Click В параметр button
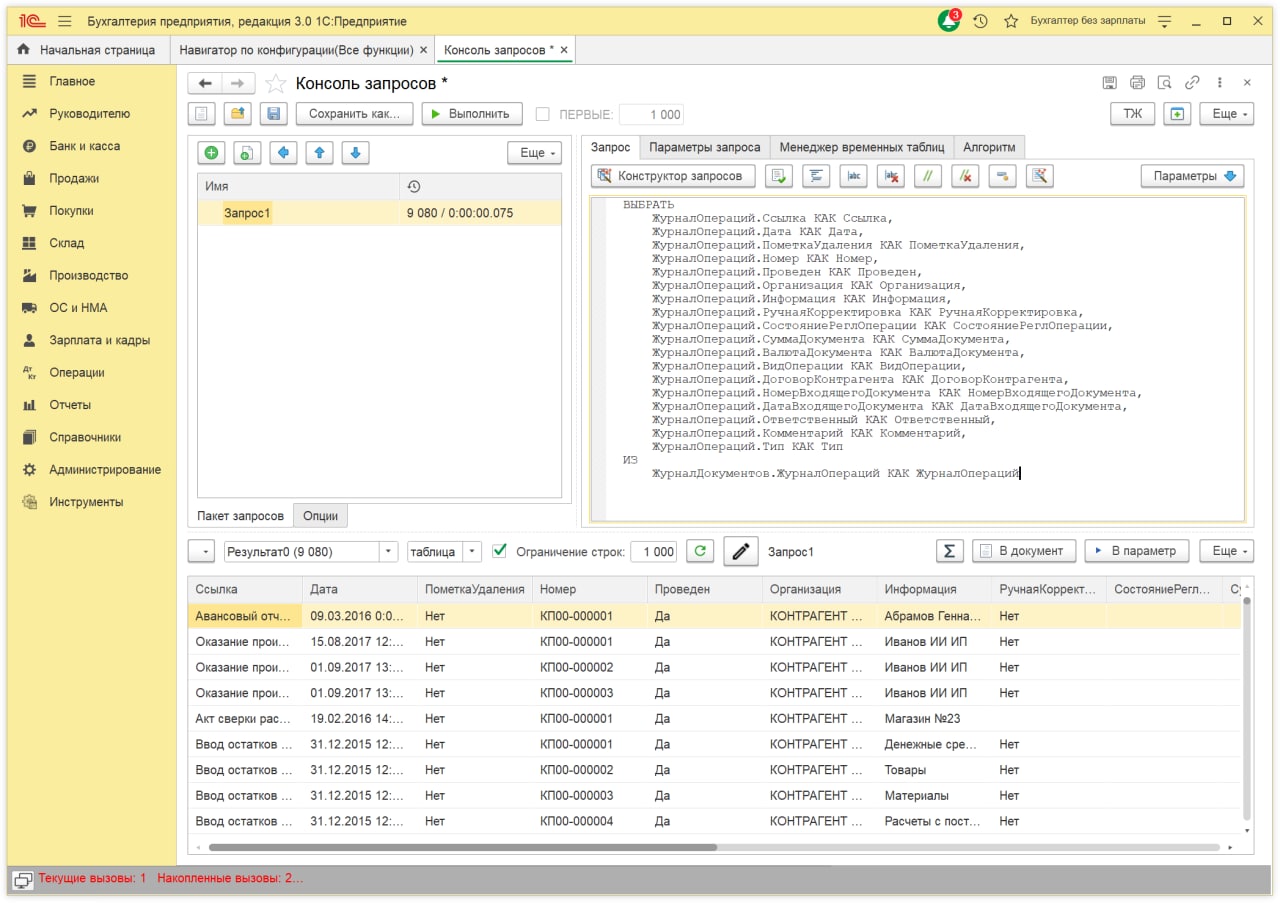The width and height of the screenshot is (1280, 903). coord(1137,551)
